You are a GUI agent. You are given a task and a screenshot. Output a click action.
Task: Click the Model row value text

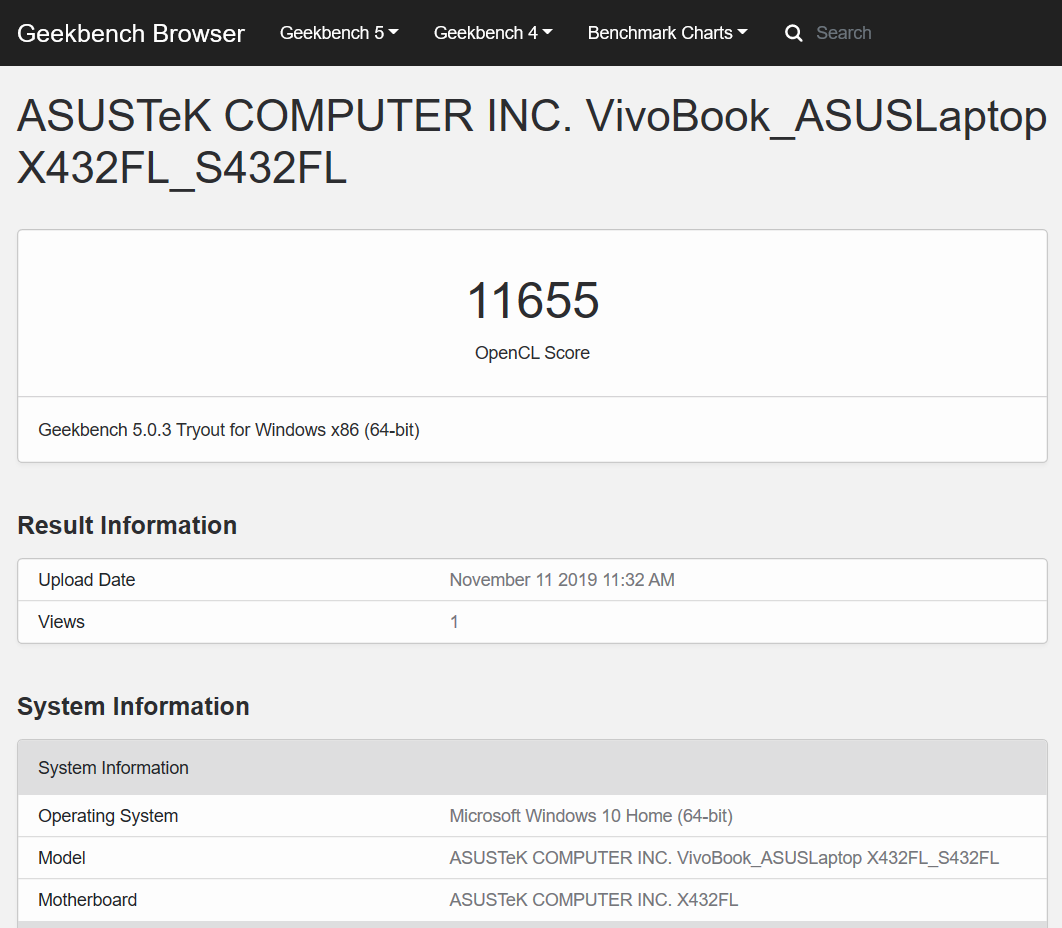724,858
